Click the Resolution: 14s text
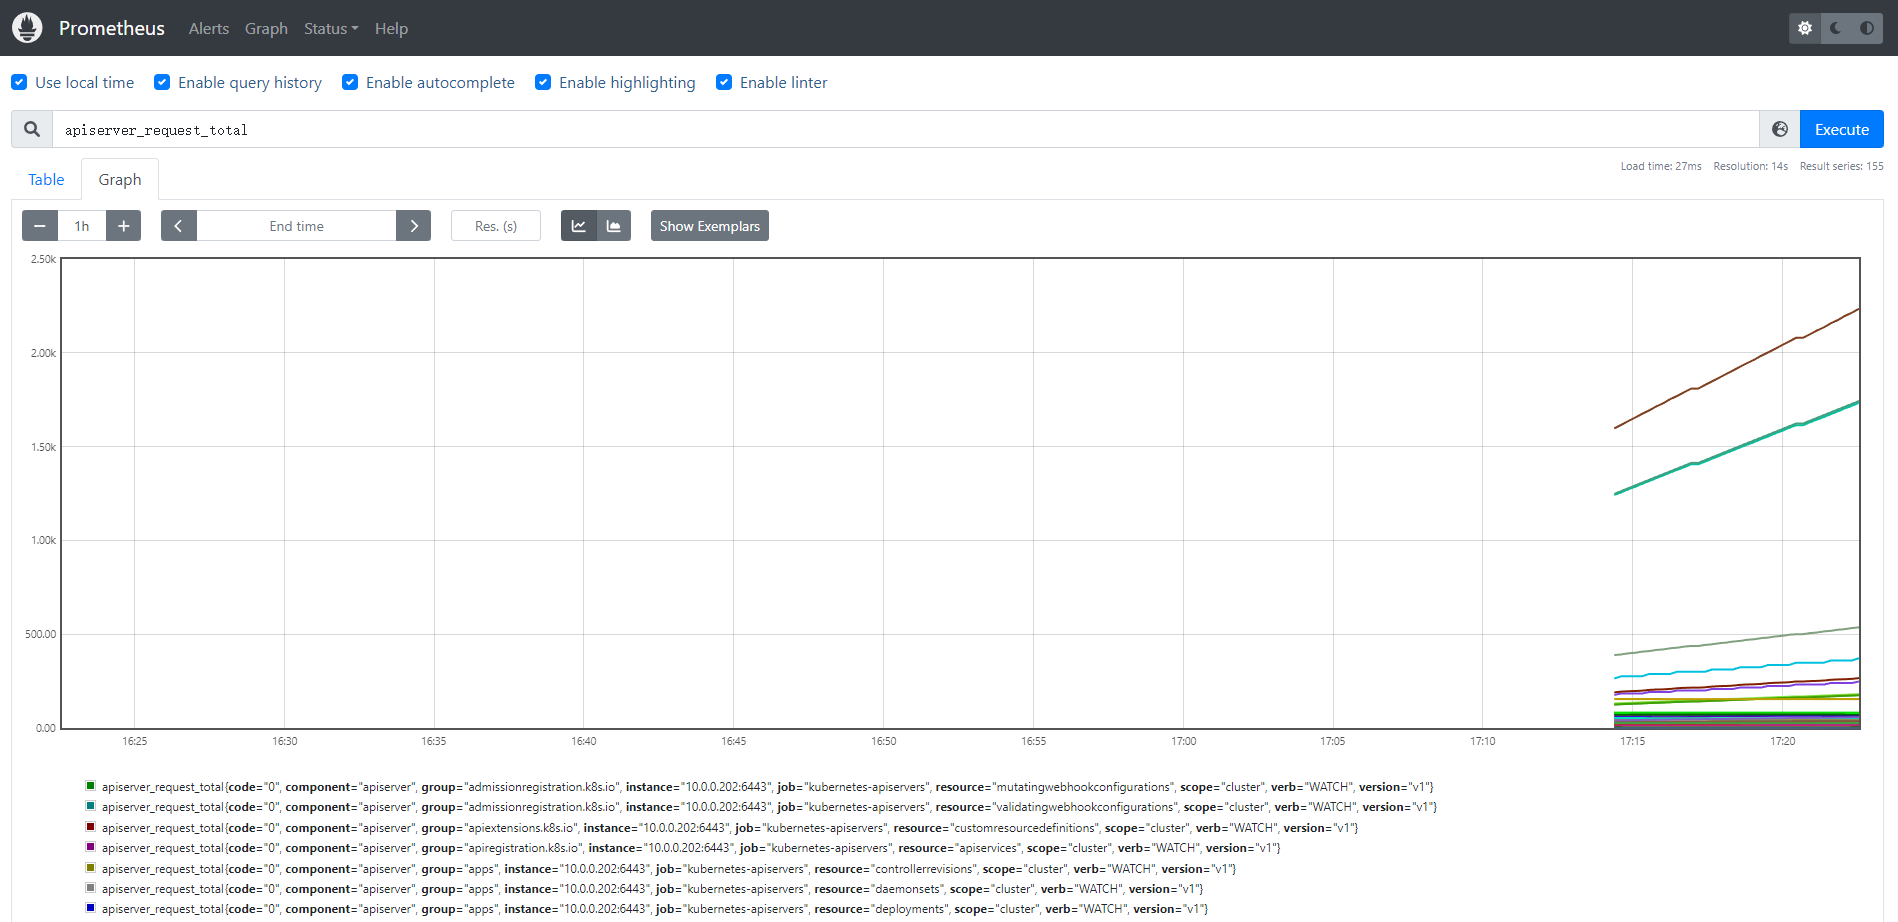Viewport: 1898px width, 922px height. click(1751, 166)
